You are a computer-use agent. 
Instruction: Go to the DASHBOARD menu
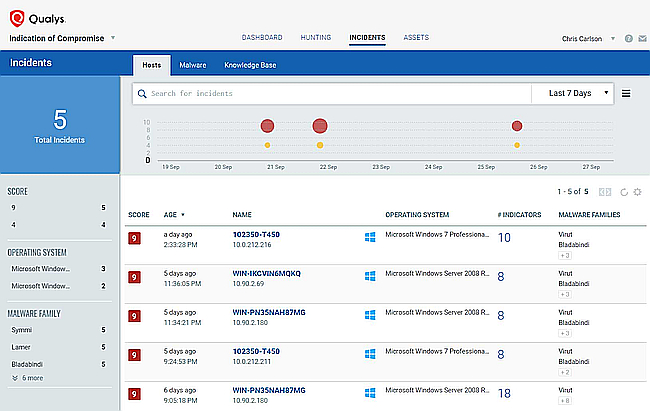pos(262,38)
